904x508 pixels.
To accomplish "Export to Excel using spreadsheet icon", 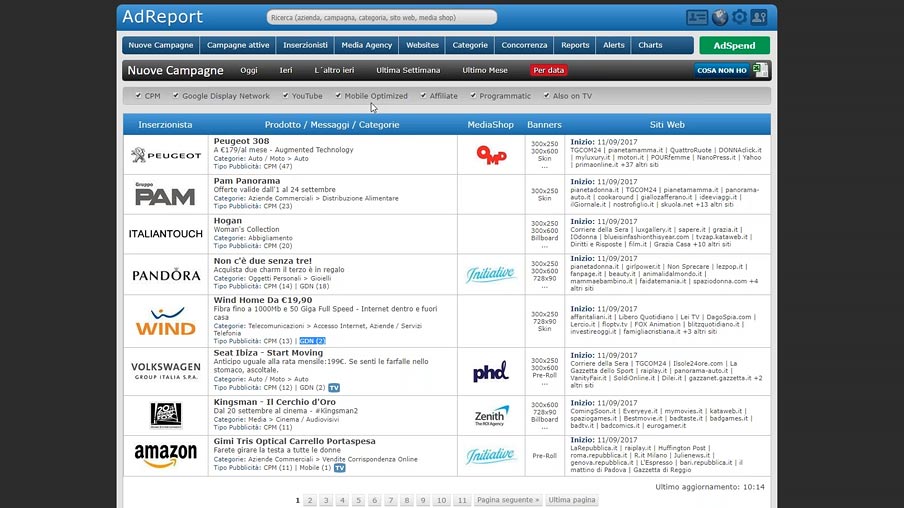I will click(760, 70).
